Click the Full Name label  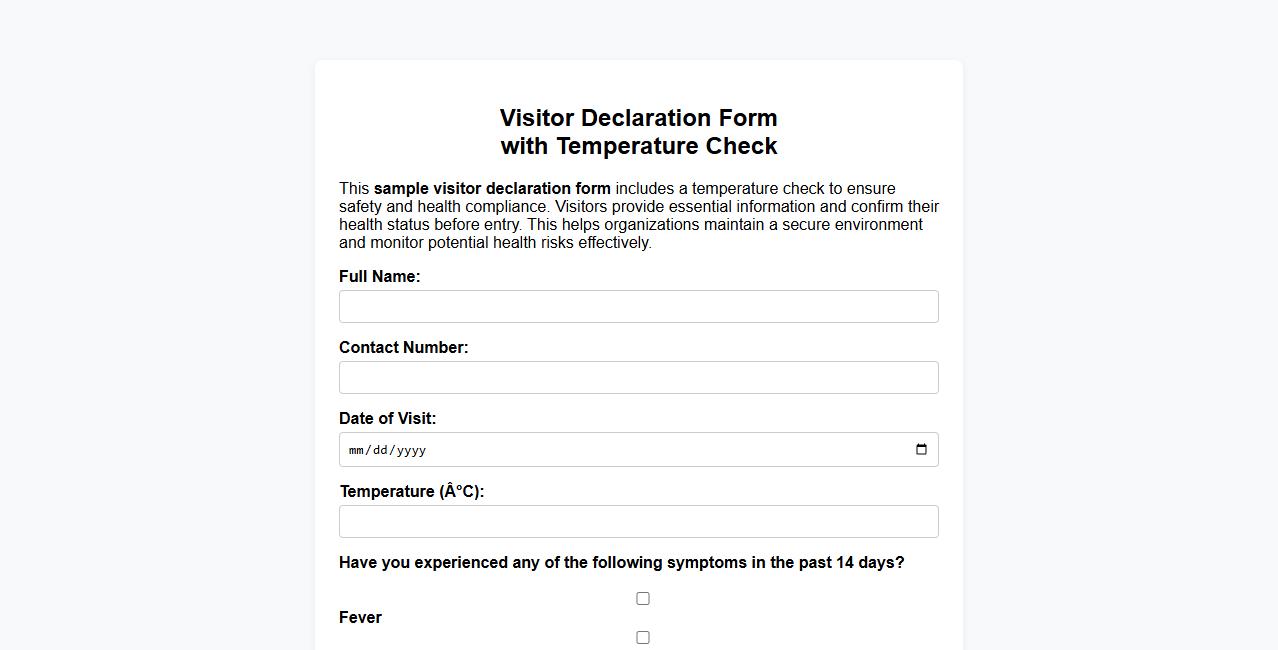[x=379, y=276]
